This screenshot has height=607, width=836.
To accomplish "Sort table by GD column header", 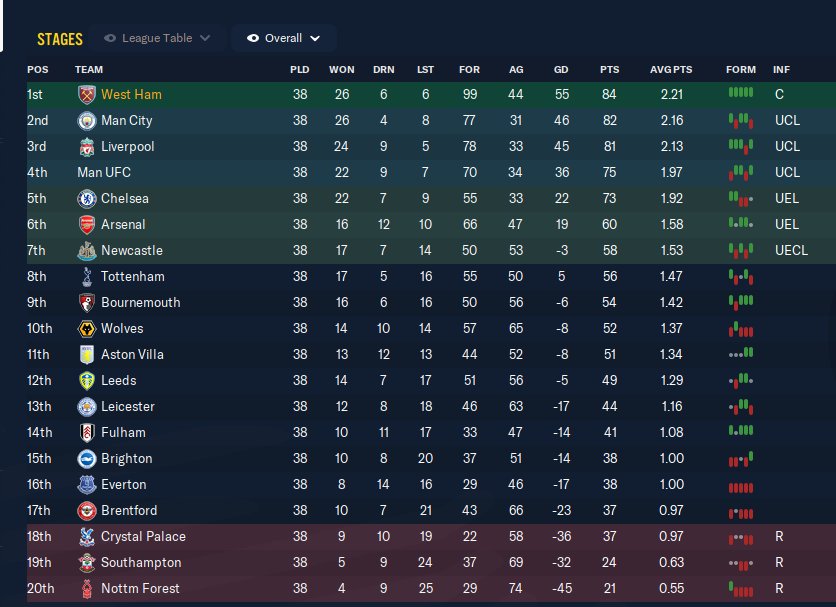I will (x=560, y=70).
